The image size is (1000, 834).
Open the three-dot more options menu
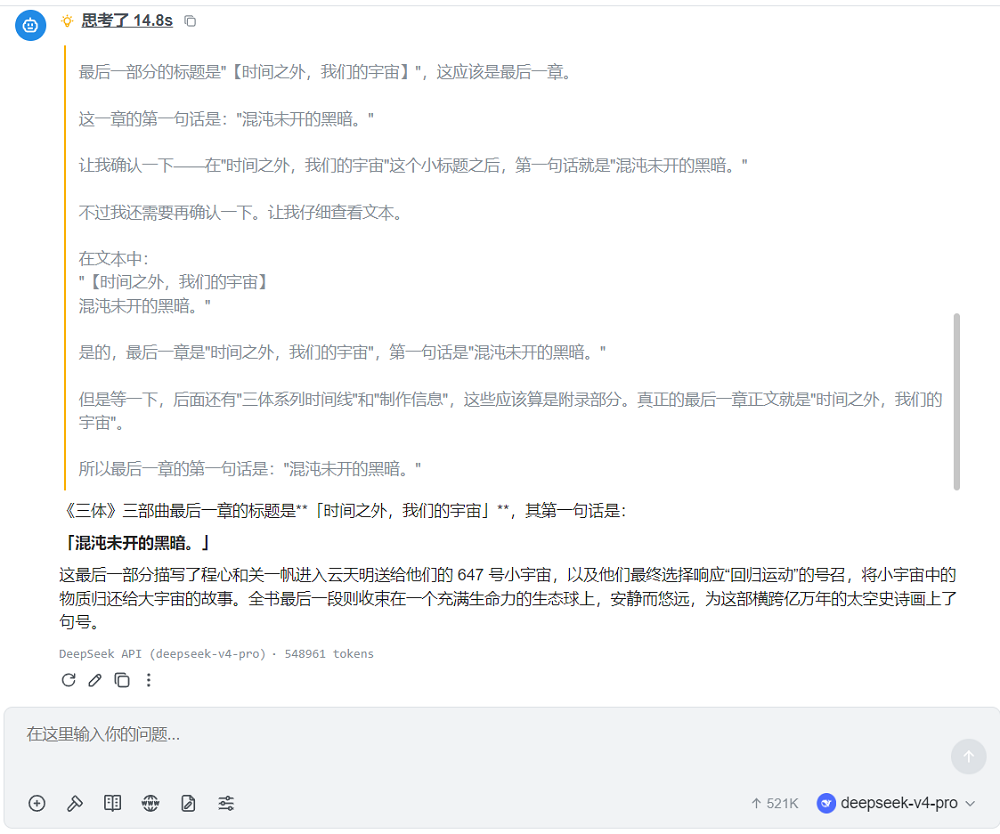[x=148, y=680]
